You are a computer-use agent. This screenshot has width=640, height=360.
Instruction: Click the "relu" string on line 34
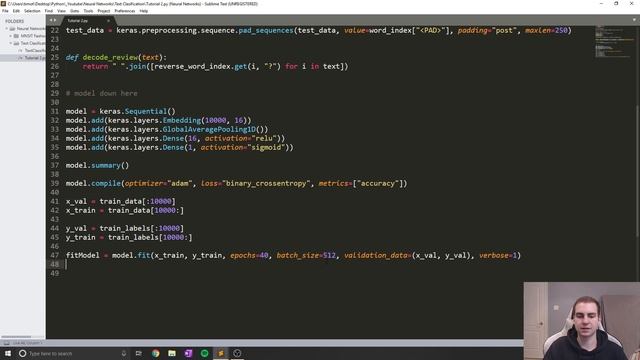pyautogui.click(x=264, y=138)
